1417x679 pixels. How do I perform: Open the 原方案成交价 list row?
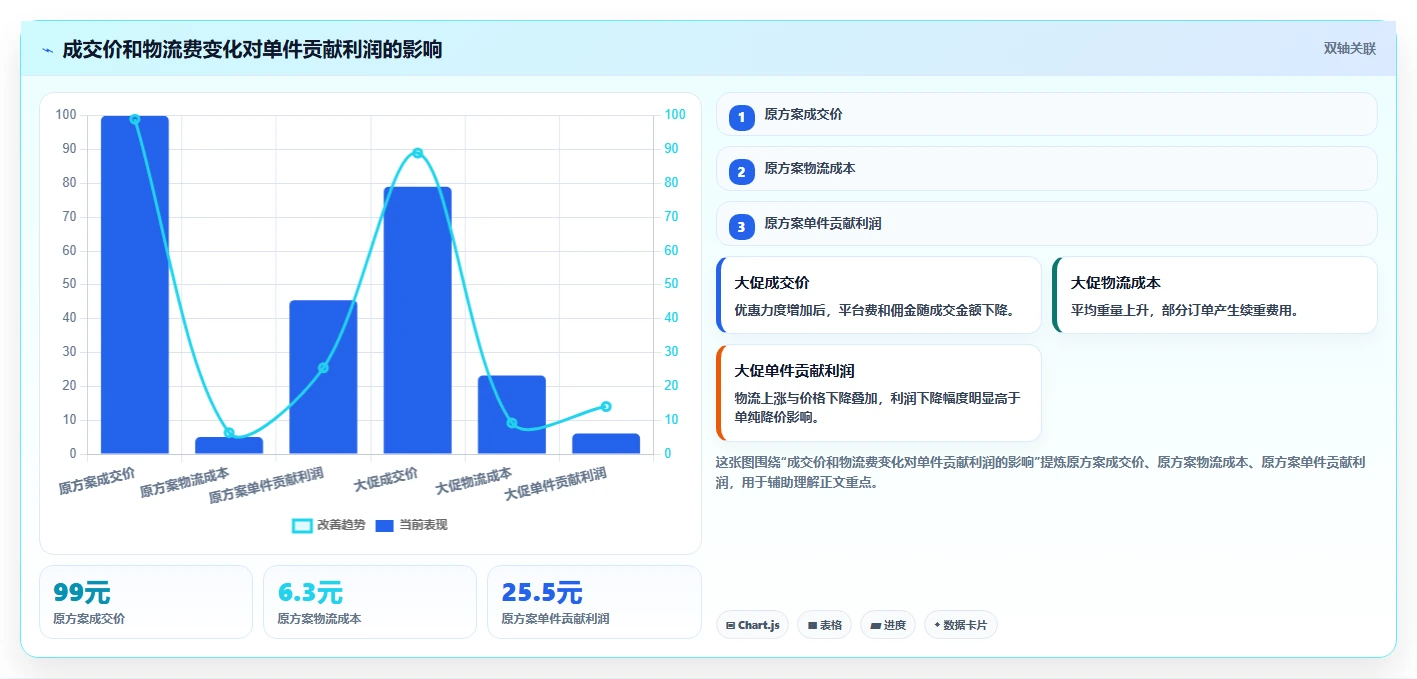click(x=1046, y=114)
